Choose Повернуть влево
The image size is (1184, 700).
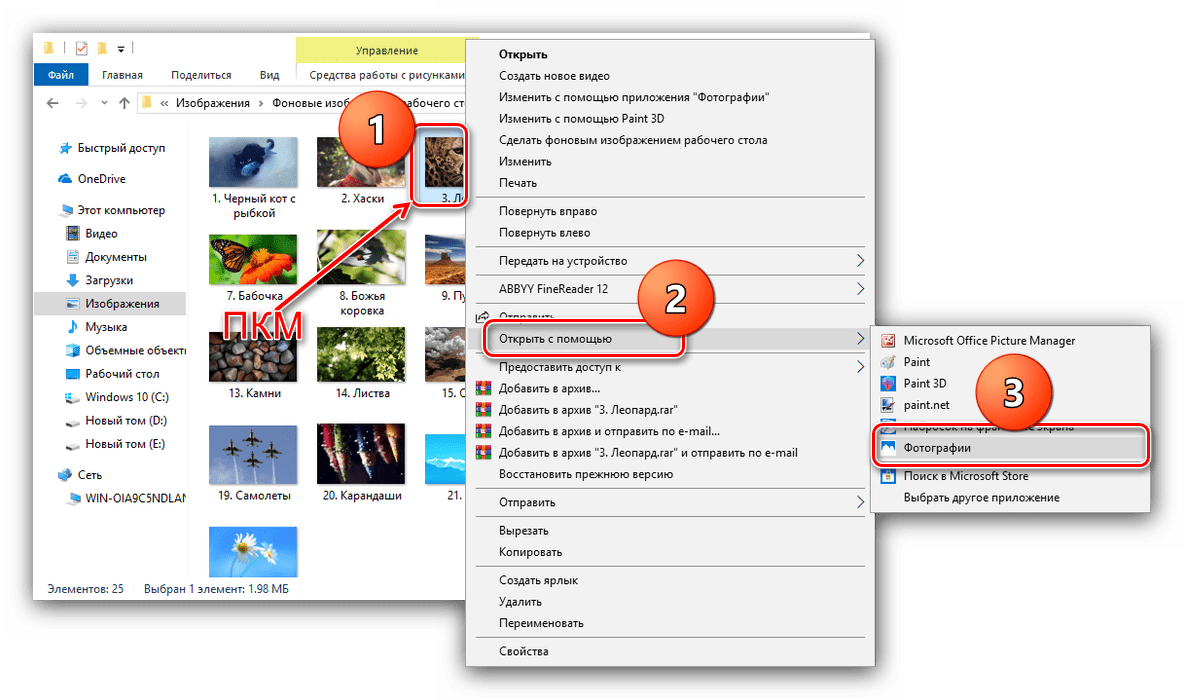544,233
